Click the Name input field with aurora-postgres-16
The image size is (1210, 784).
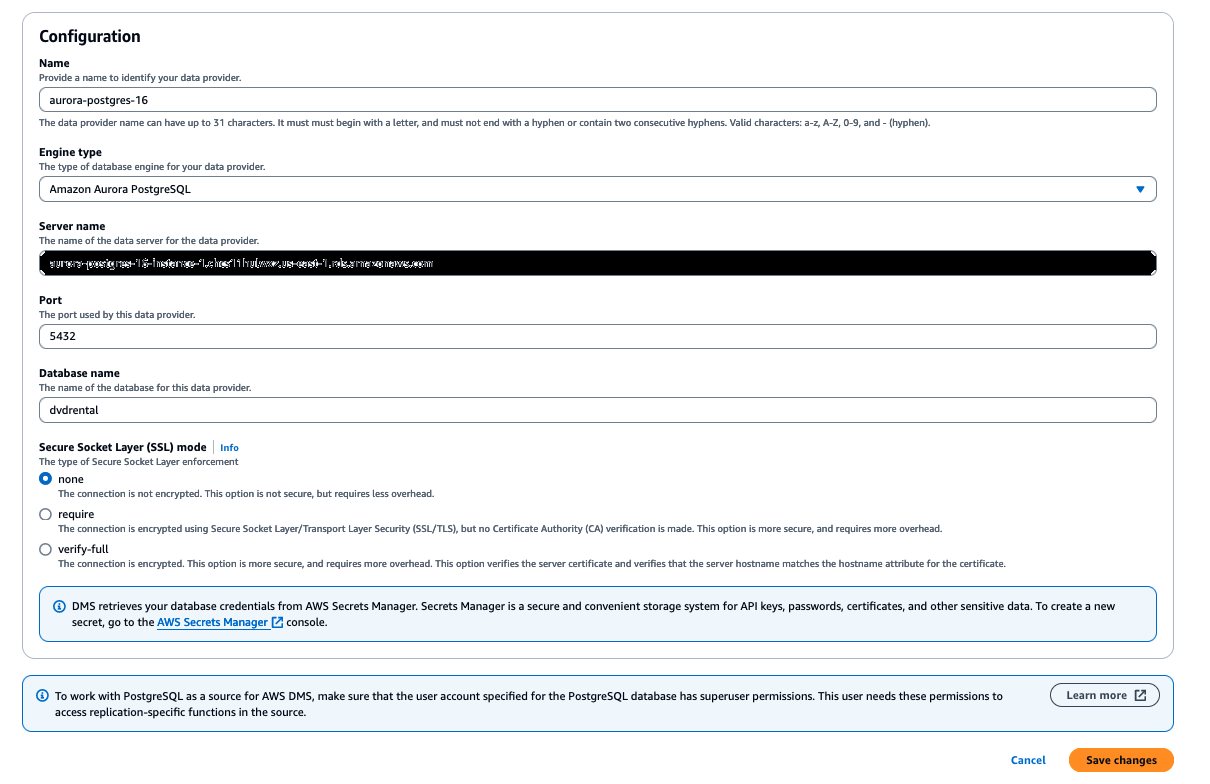coord(597,100)
